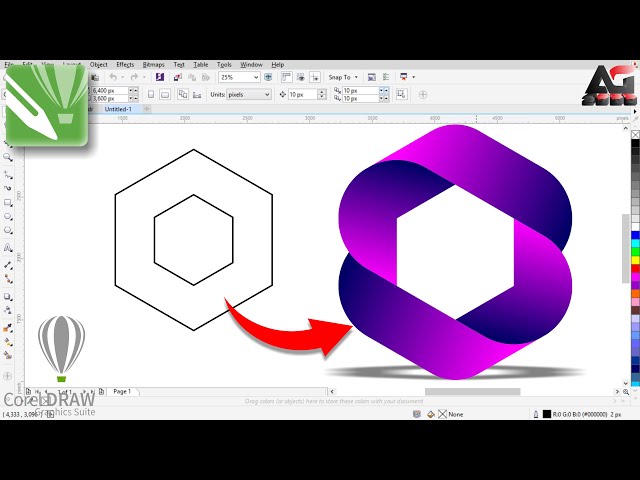Select the Interactive Fill tool

(x=7, y=342)
